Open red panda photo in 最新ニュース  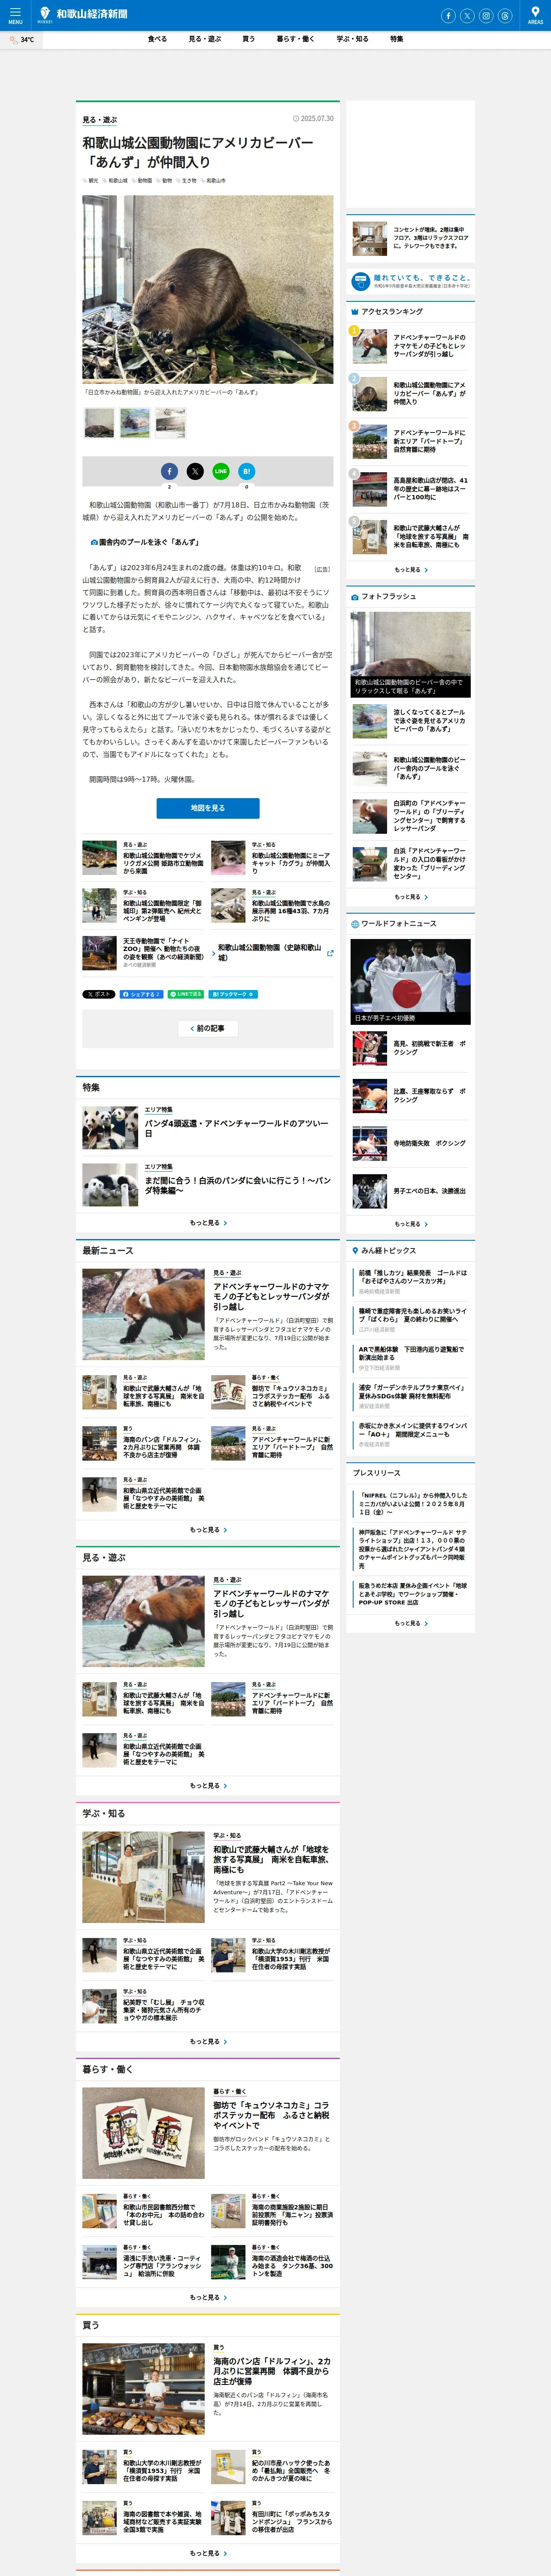tap(143, 1314)
